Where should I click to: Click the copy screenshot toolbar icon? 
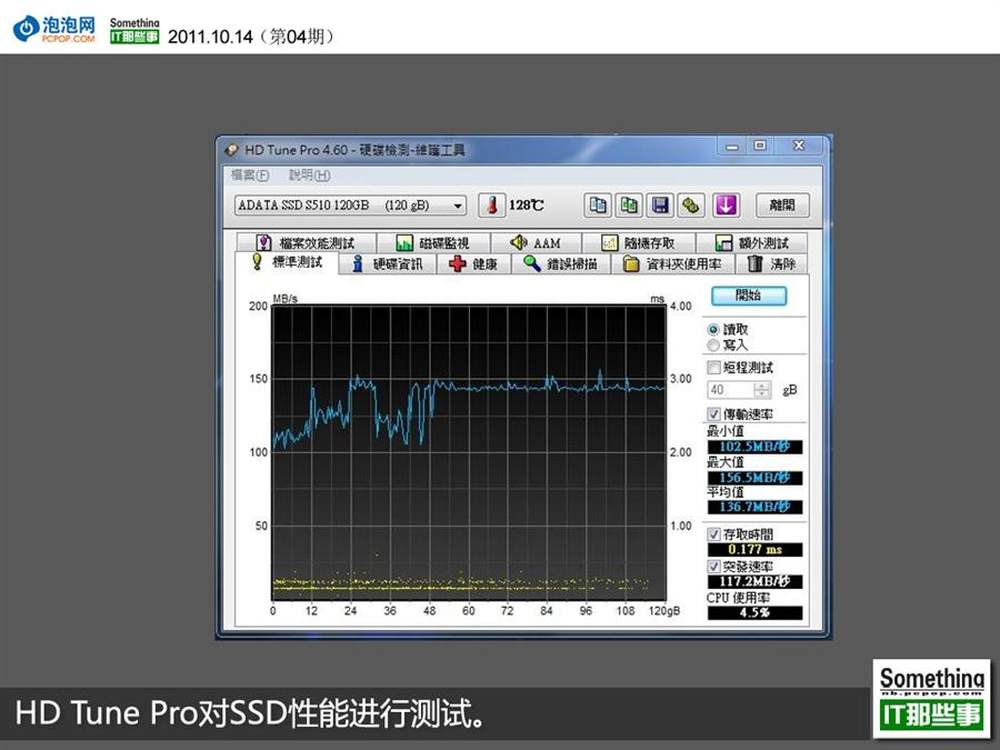click(x=629, y=205)
